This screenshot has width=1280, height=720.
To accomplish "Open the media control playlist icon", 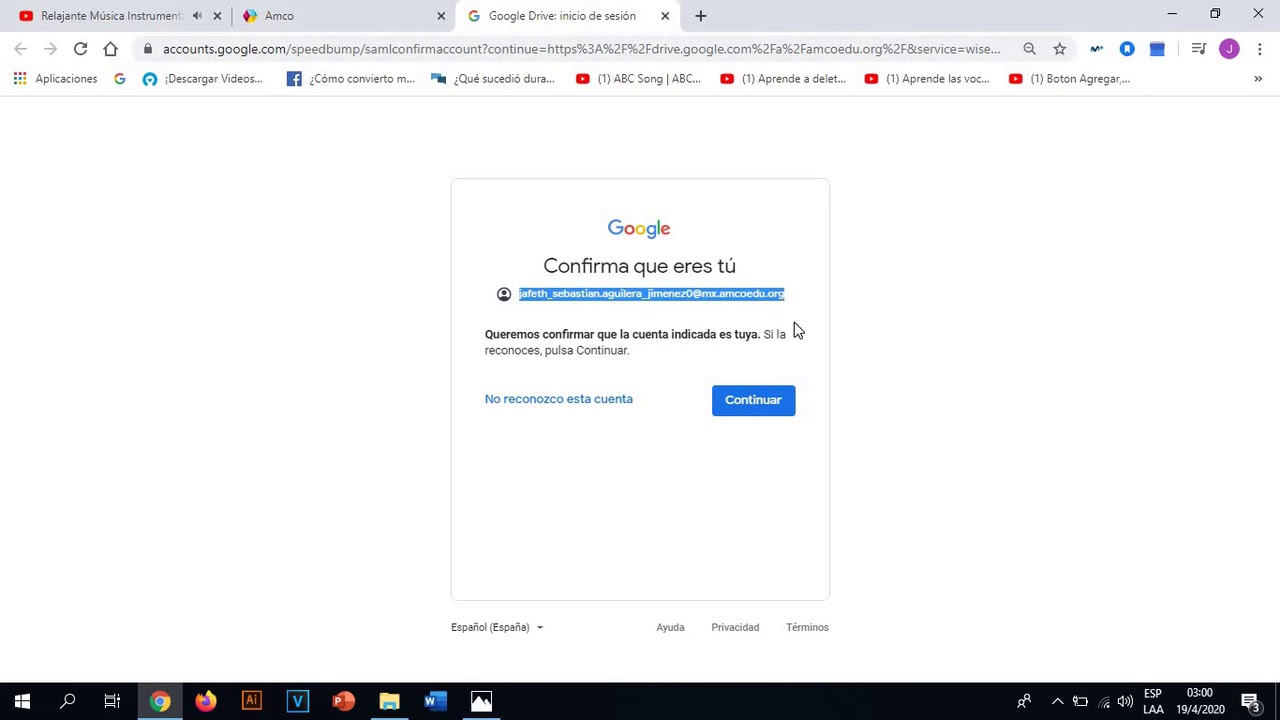I will click(x=1198, y=48).
